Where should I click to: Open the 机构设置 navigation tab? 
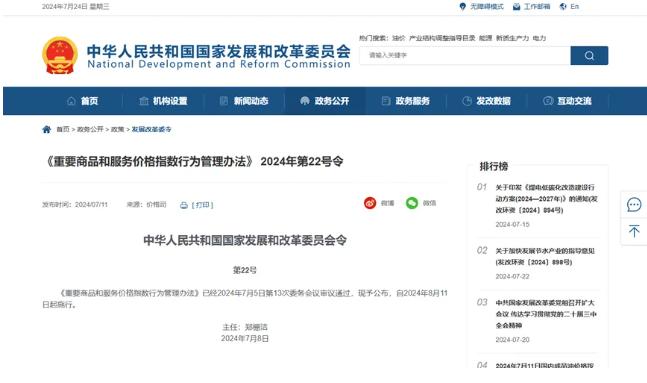tap(163, 101)
